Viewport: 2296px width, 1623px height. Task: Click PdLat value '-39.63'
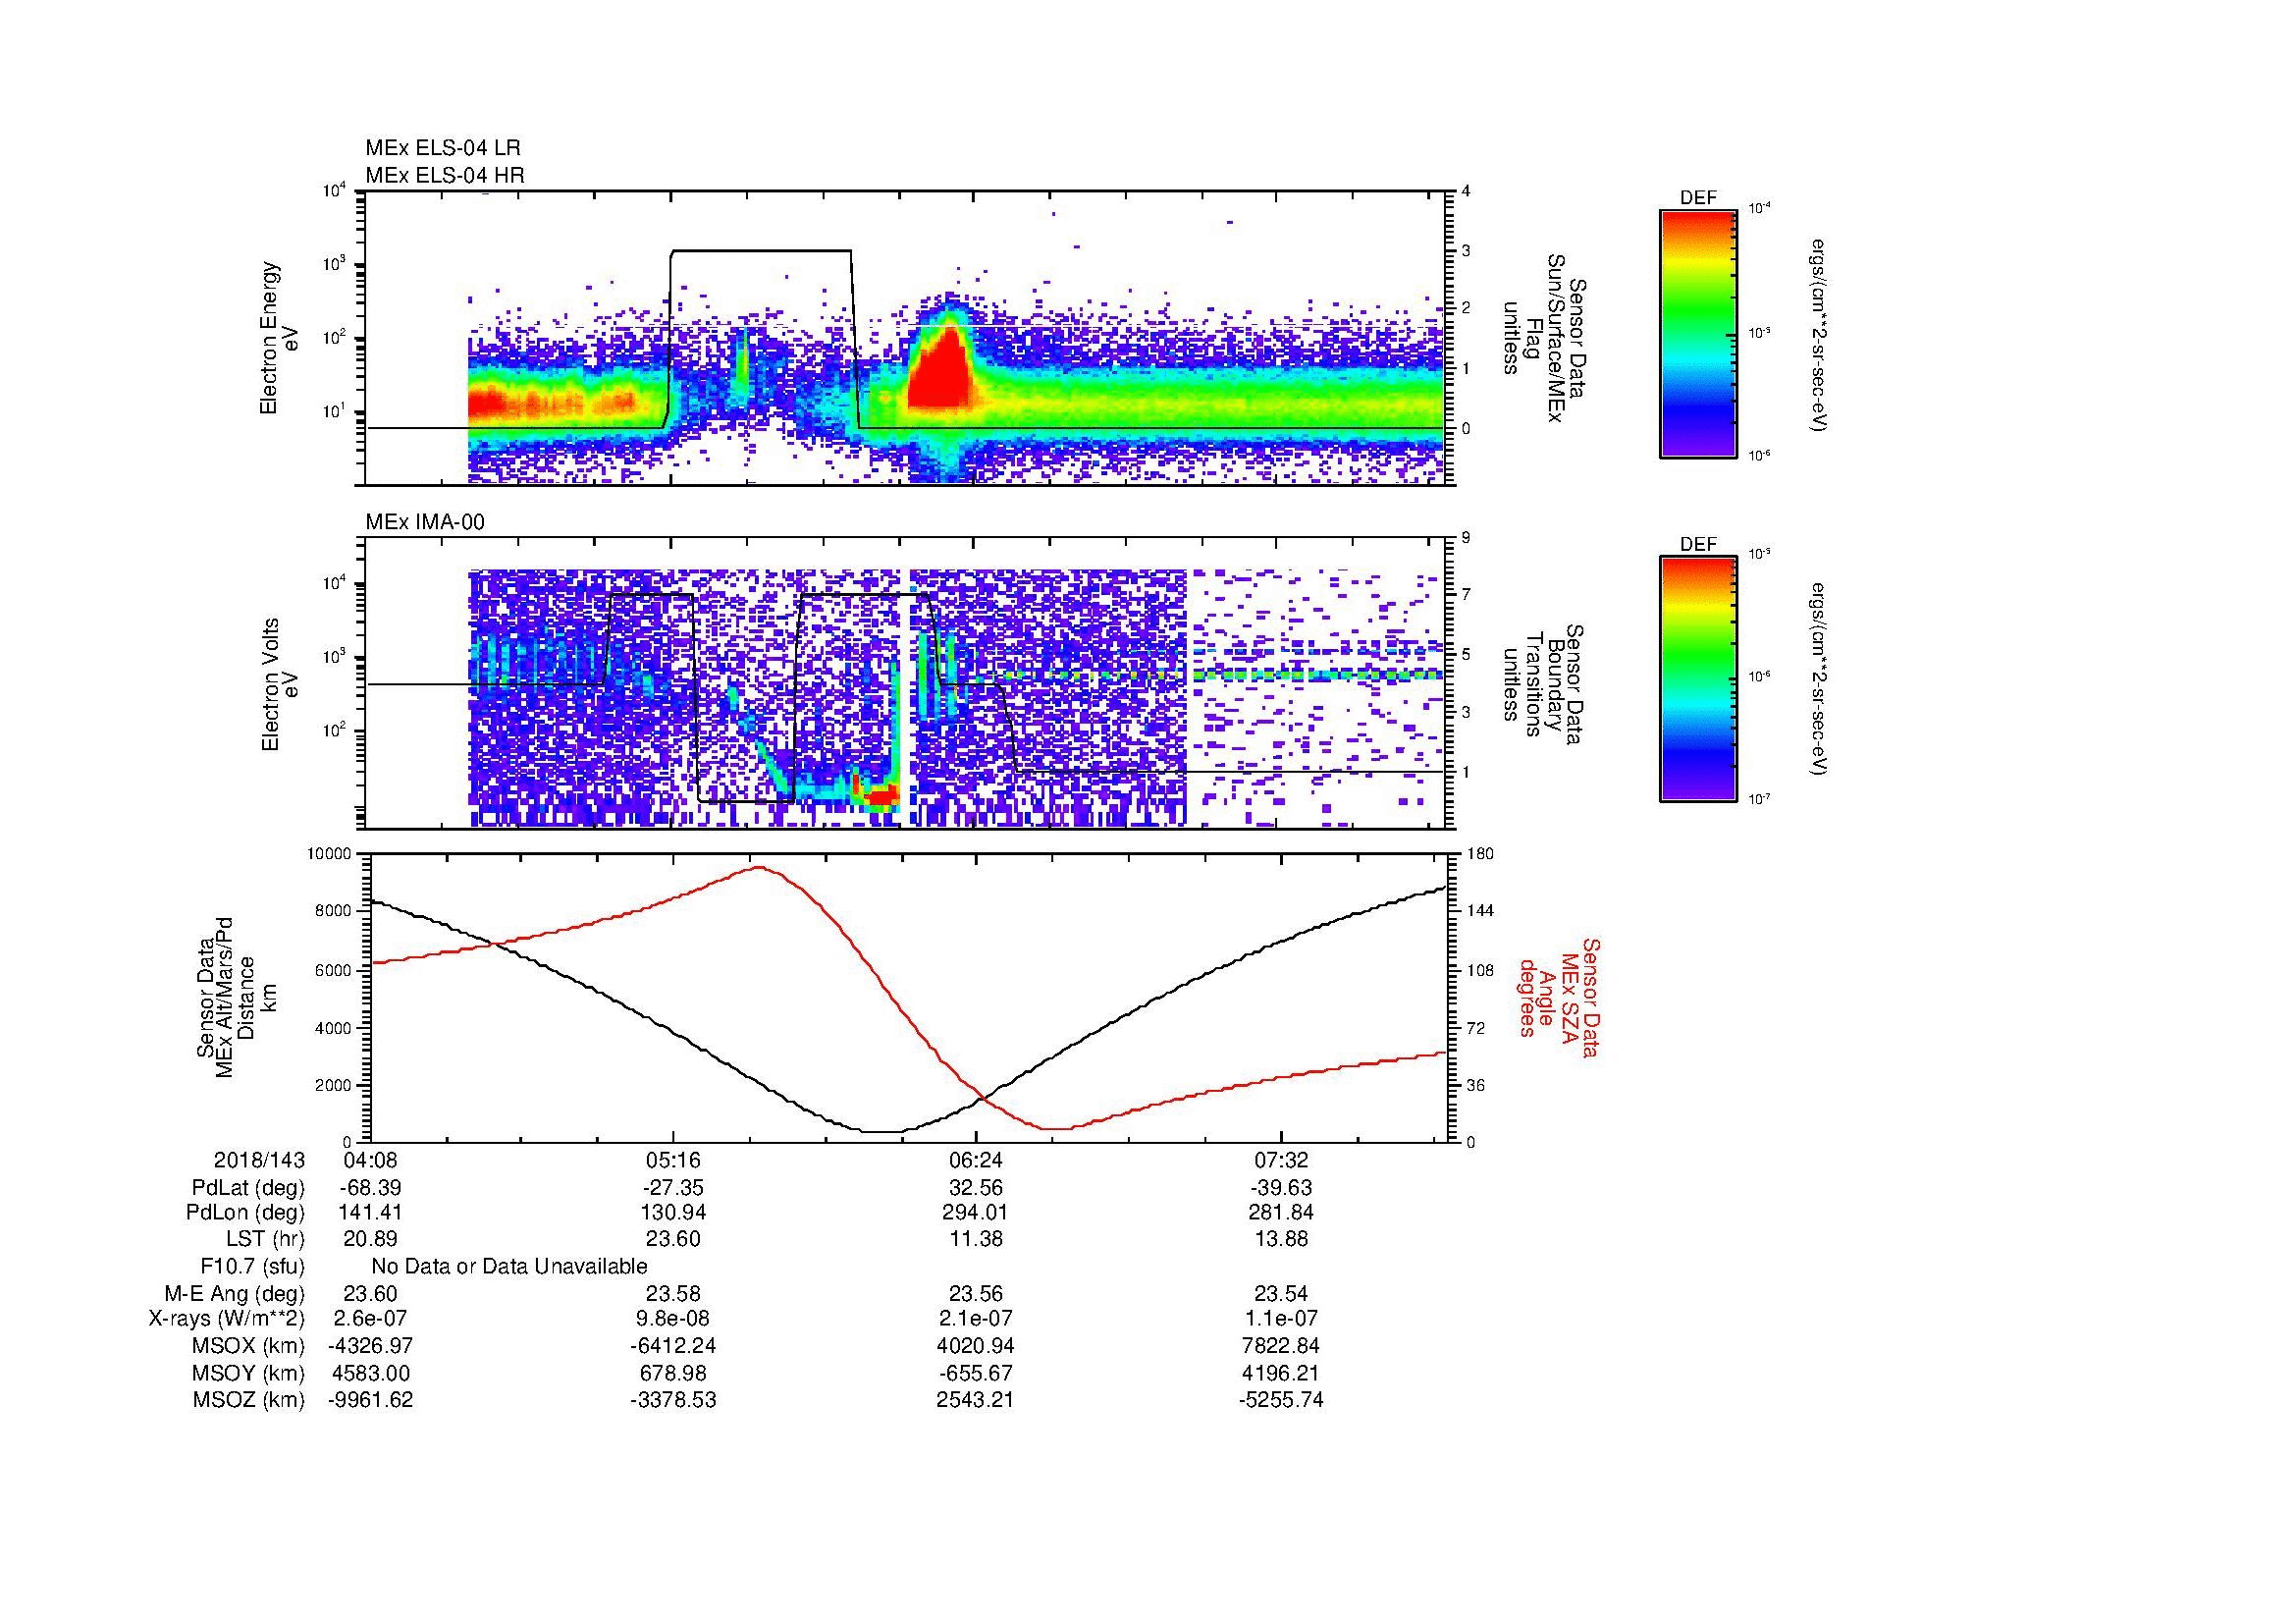coord(1281,1188)
